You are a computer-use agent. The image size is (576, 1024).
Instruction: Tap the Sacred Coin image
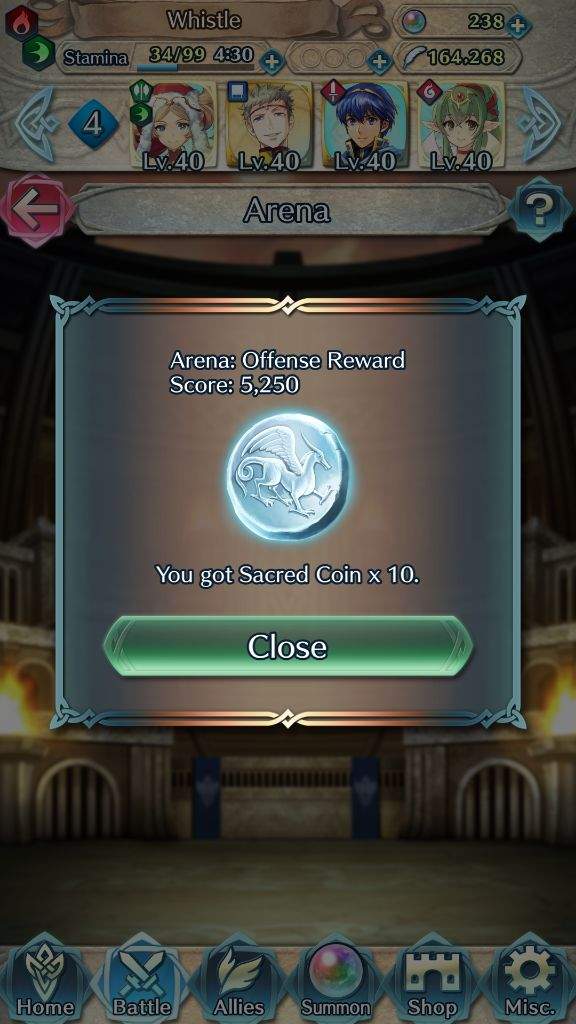(288, 477)
